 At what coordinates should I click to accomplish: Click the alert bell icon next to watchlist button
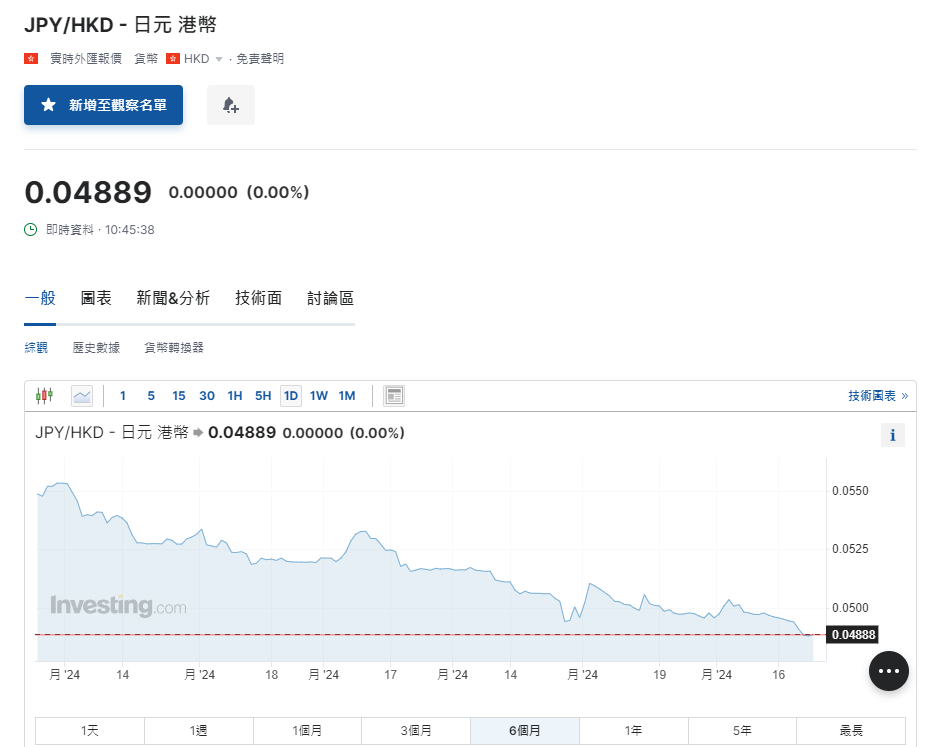(231, 105)
